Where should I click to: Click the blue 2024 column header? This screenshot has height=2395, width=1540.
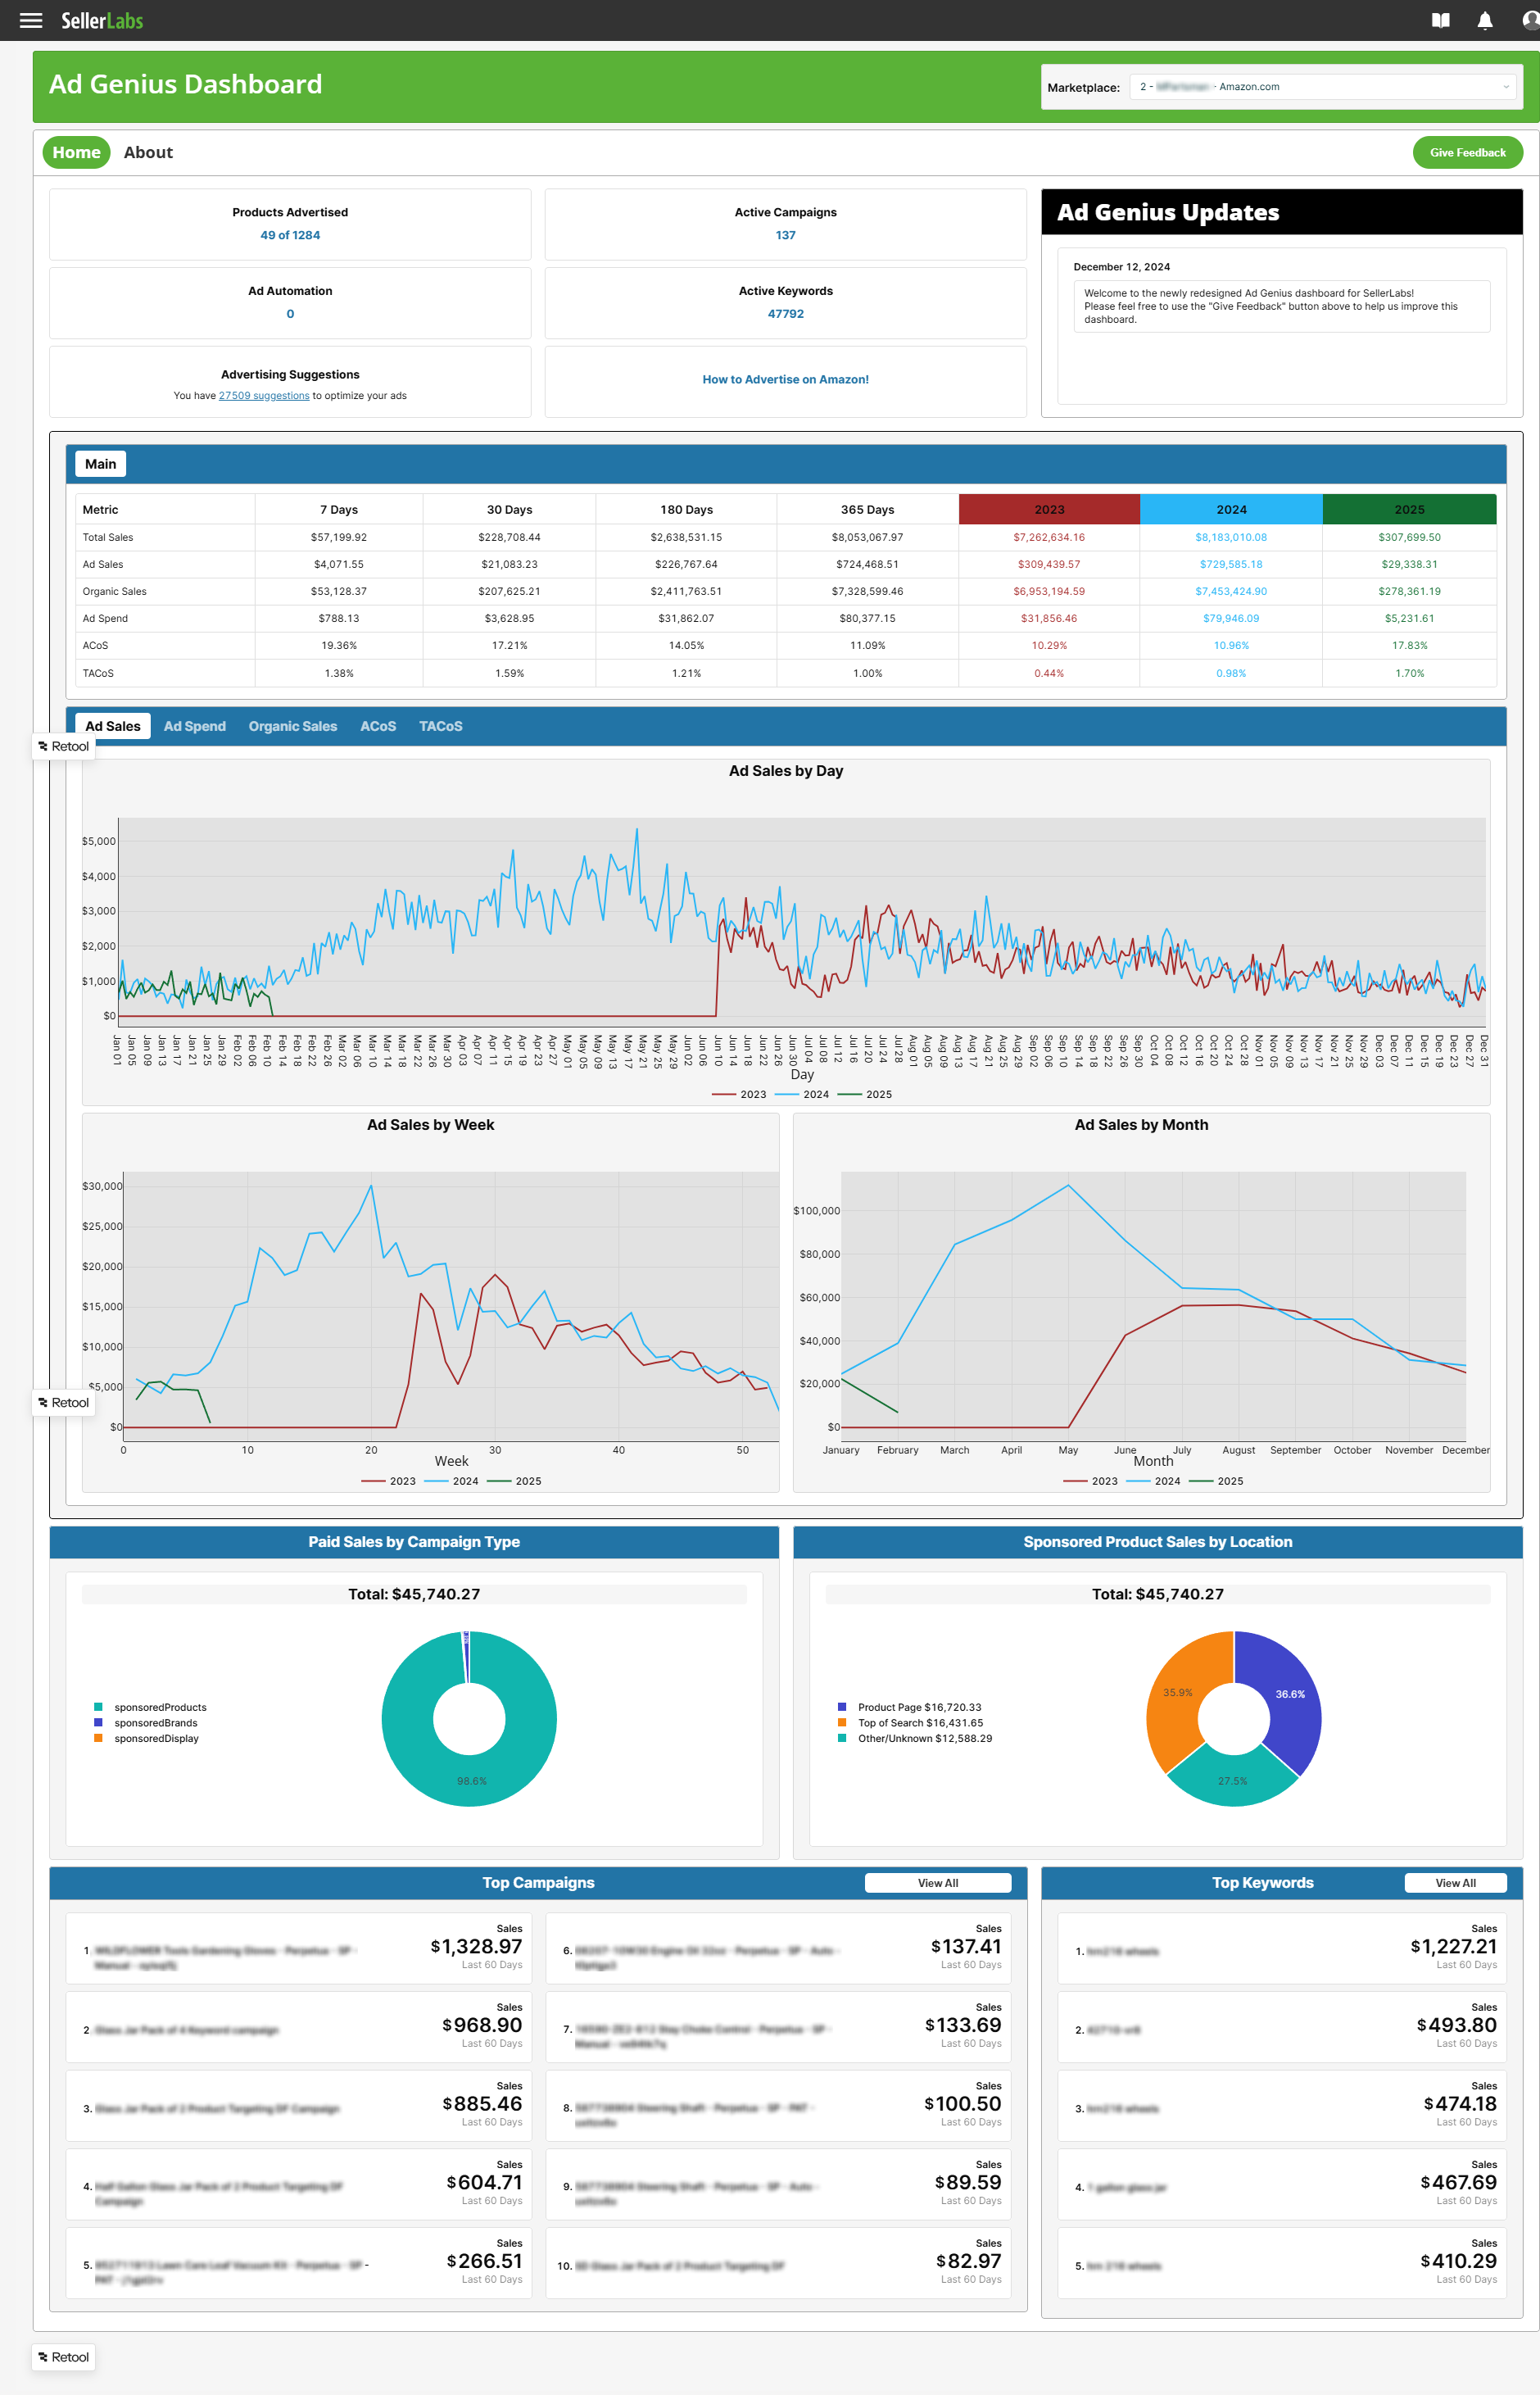tap(1231, 509)
